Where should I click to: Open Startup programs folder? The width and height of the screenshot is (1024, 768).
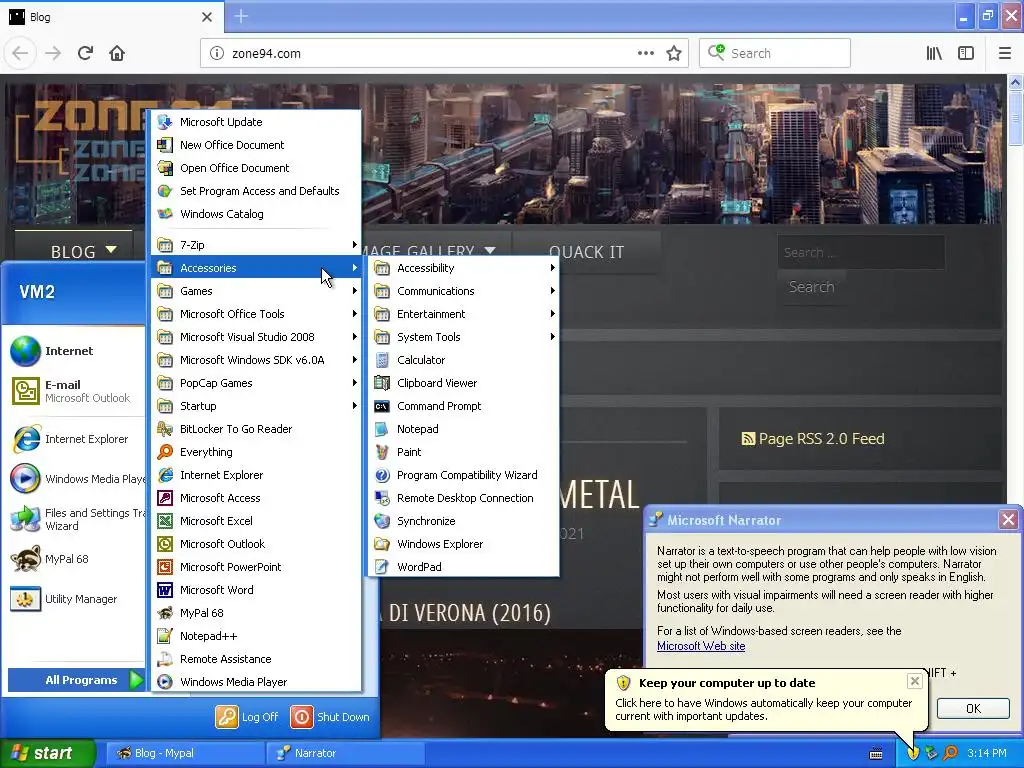pos(256,406)
